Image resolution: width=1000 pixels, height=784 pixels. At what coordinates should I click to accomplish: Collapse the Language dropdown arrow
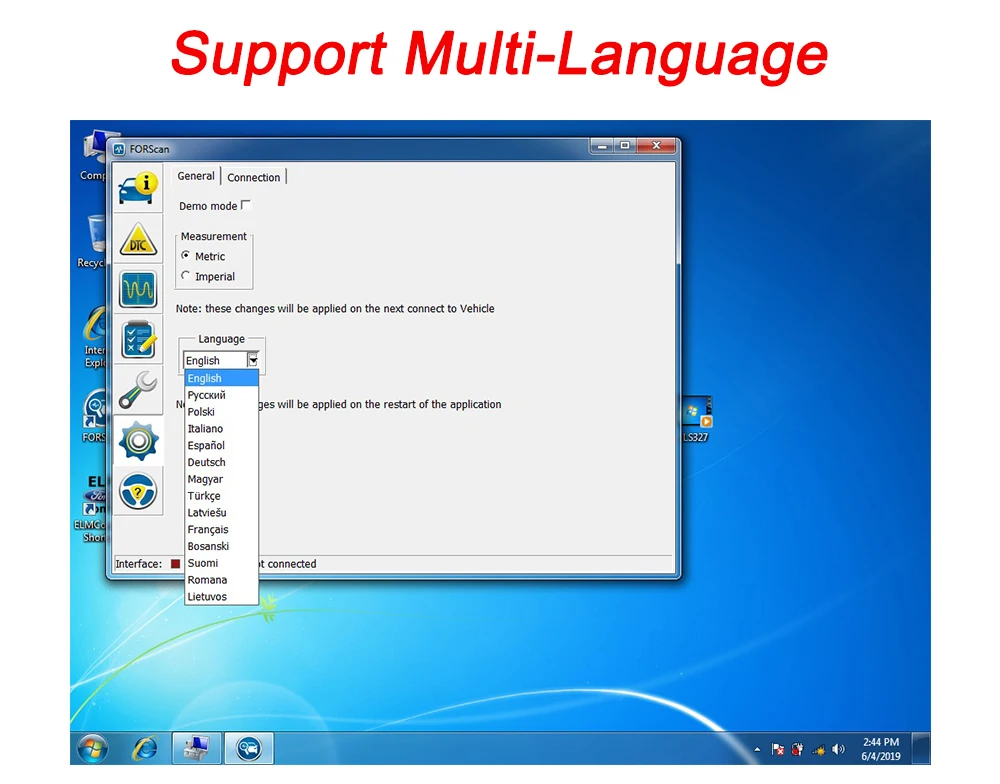(253, 360)
